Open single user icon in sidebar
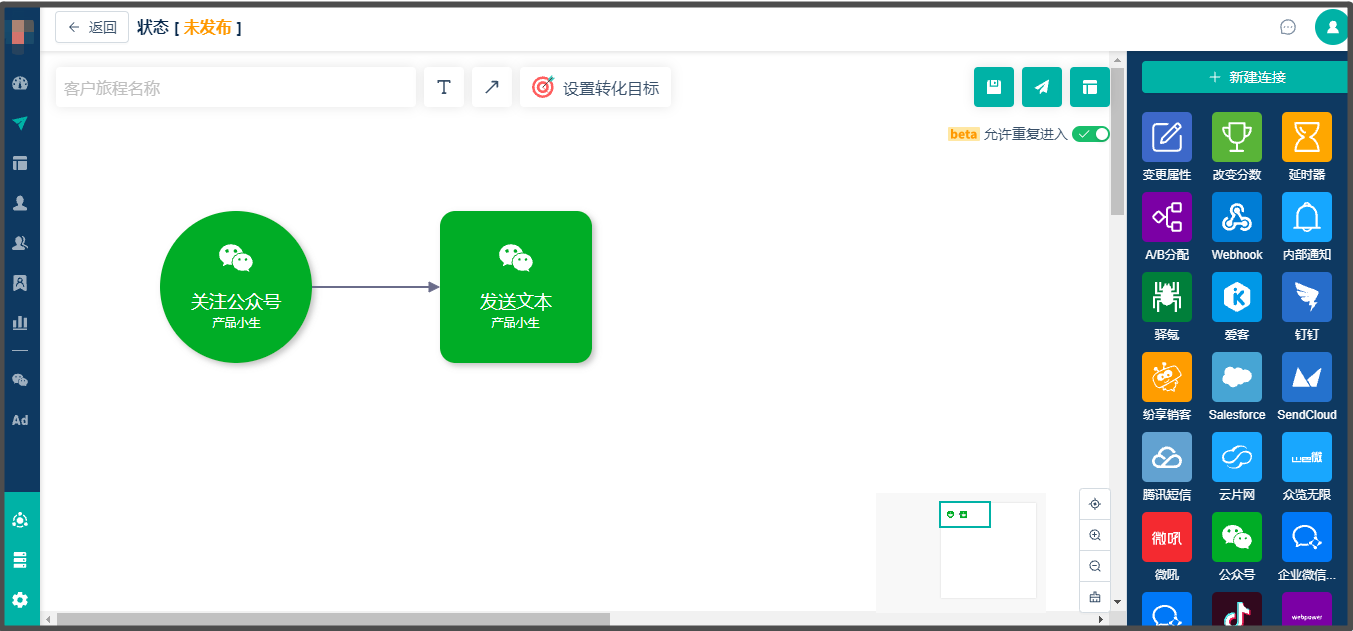The image size is (1353, 631). click(x=20, y=203)
